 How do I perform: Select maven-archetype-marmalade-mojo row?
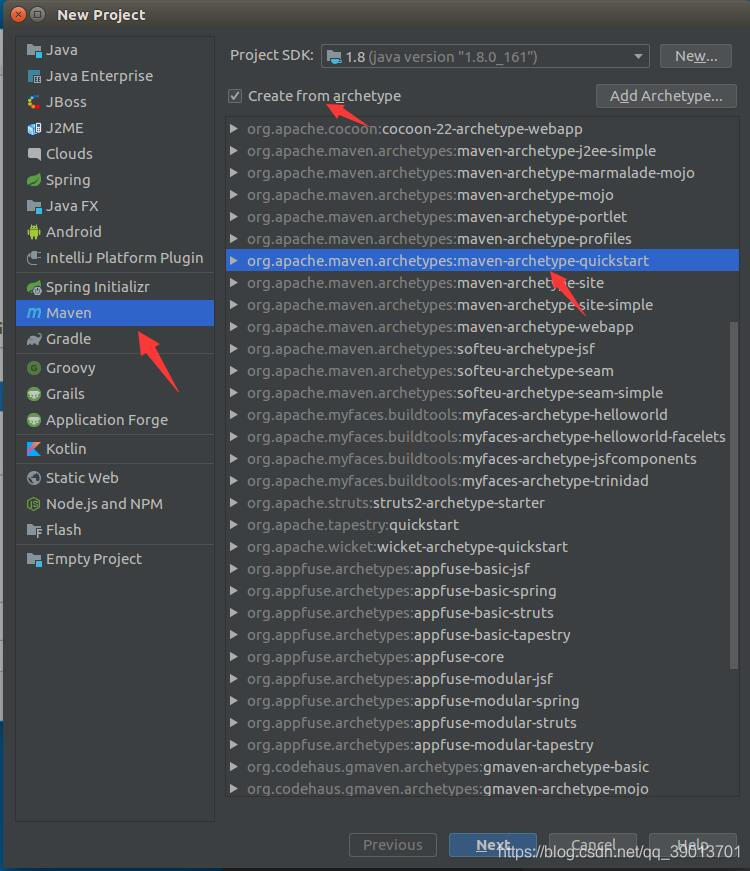(x=482, y=173)
